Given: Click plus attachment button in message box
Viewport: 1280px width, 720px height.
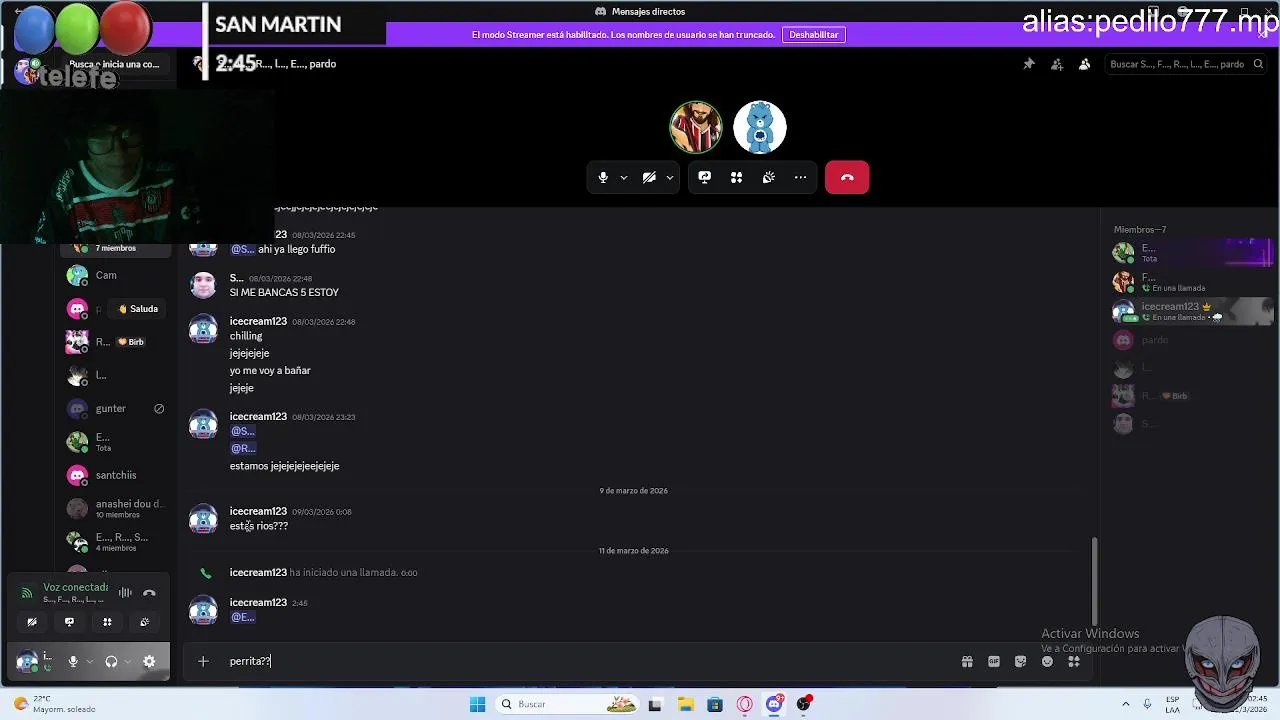Looking at the screenshot, I should [x=203, y=661].
